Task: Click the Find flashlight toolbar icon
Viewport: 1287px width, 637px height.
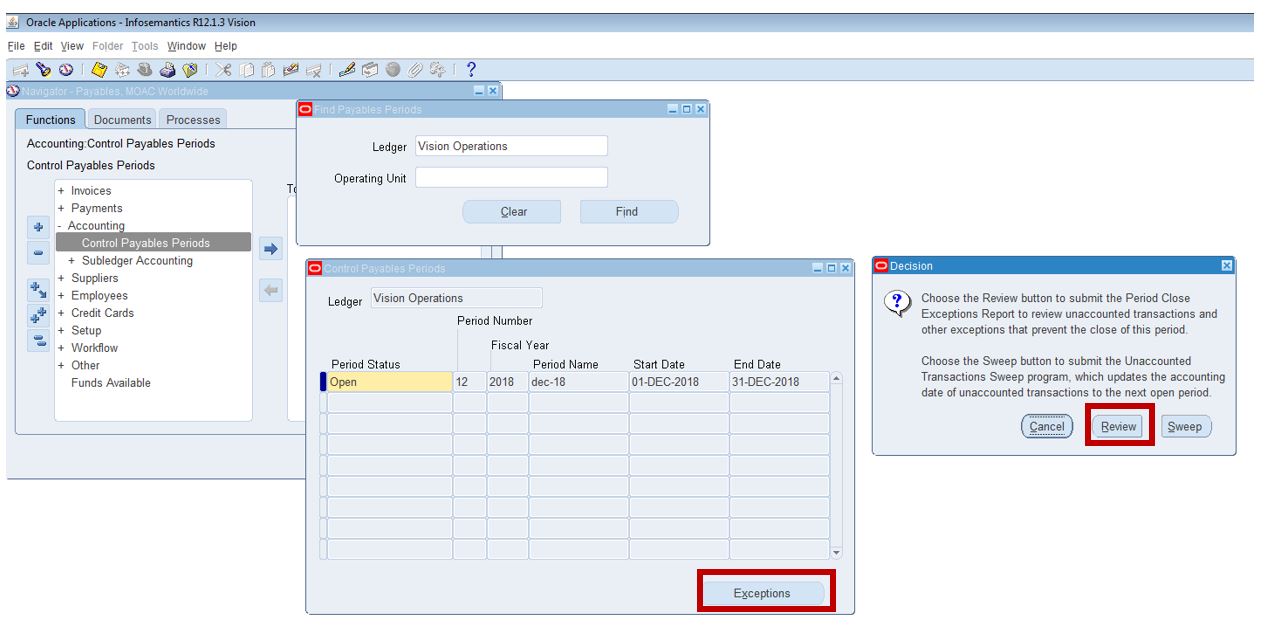Action: 43,70
